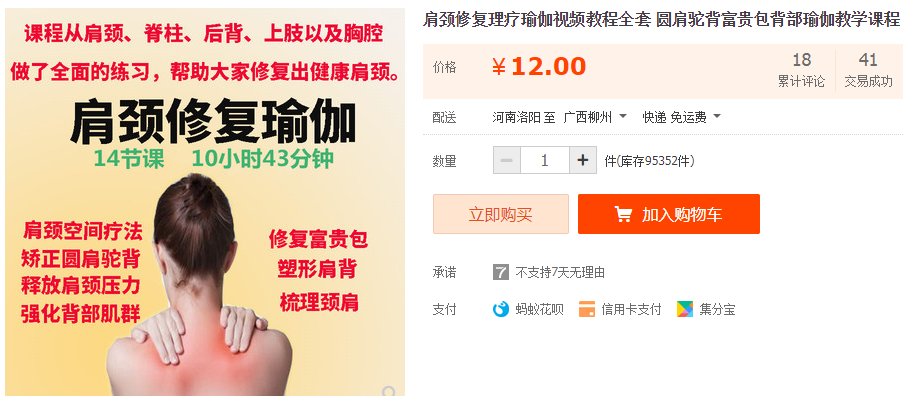This screenshot has height=419, width=910.
Task: Open the 18 累计评论 reviews
Action: [x=801, y=70]
